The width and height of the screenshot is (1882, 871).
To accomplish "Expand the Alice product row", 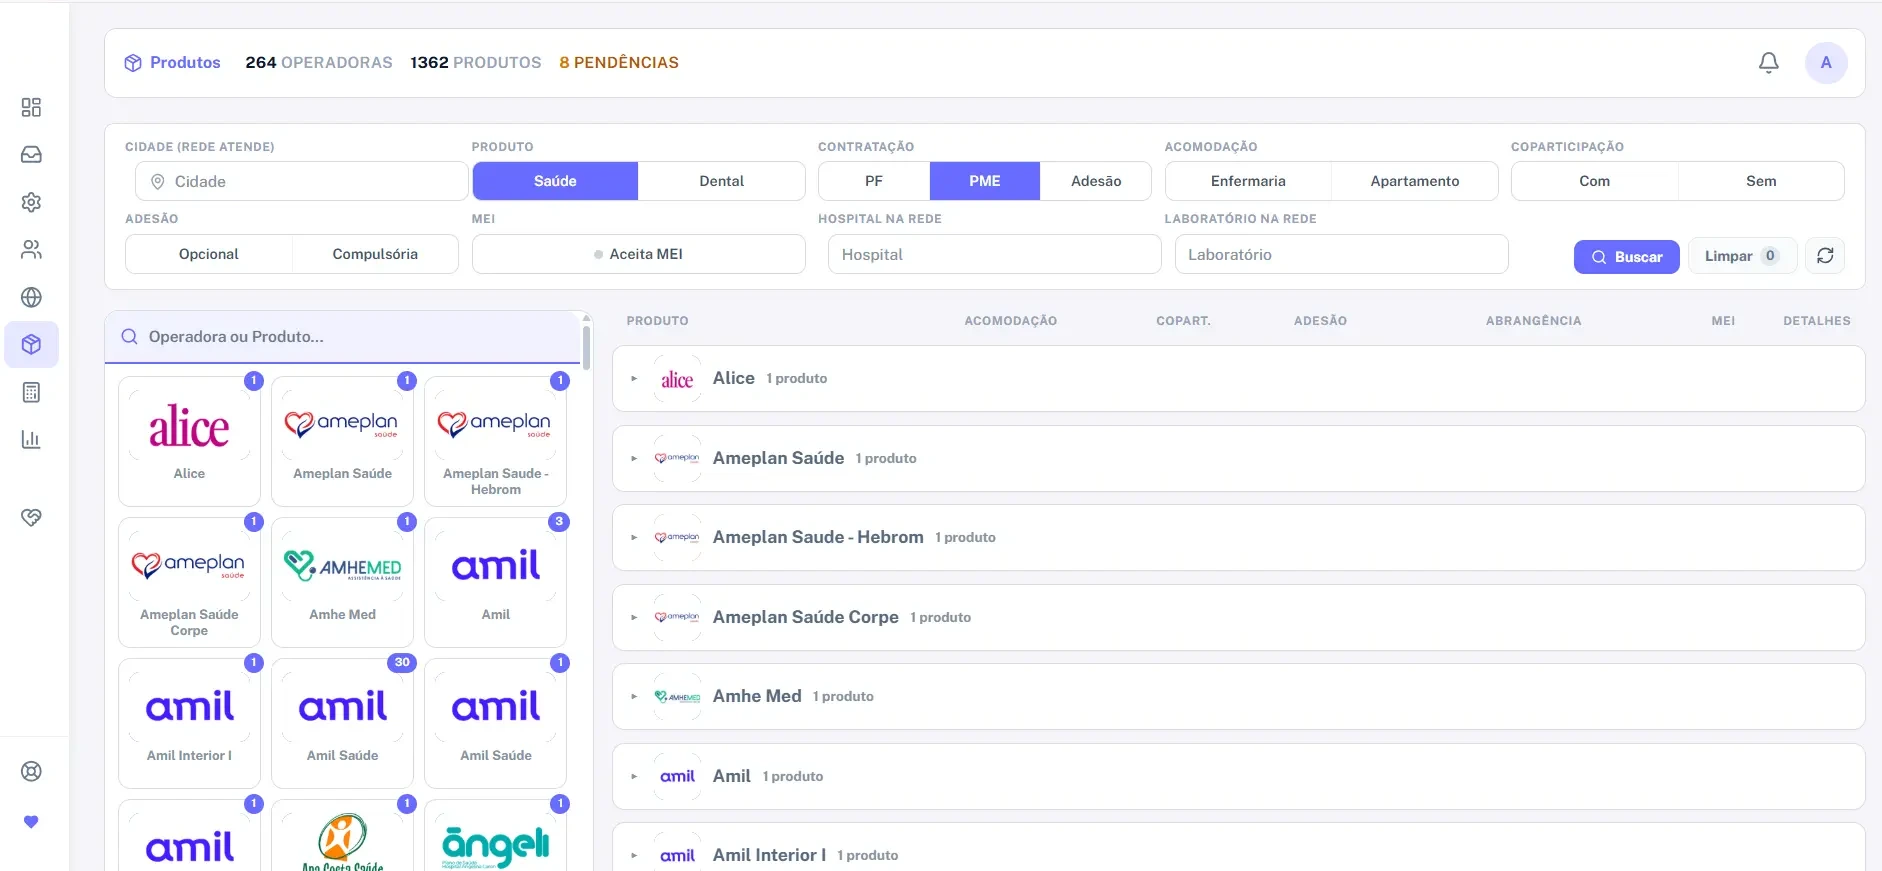I will coord(1238,378).
